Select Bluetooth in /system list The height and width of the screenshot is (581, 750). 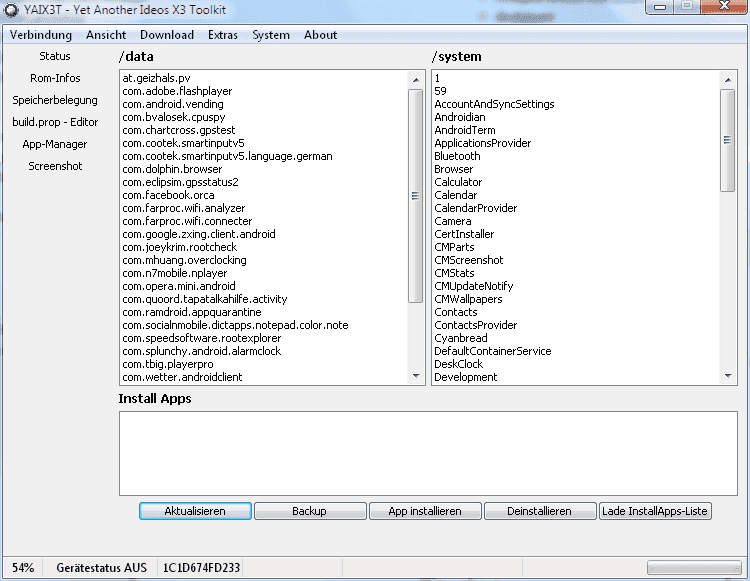click(x=457, y=156)
